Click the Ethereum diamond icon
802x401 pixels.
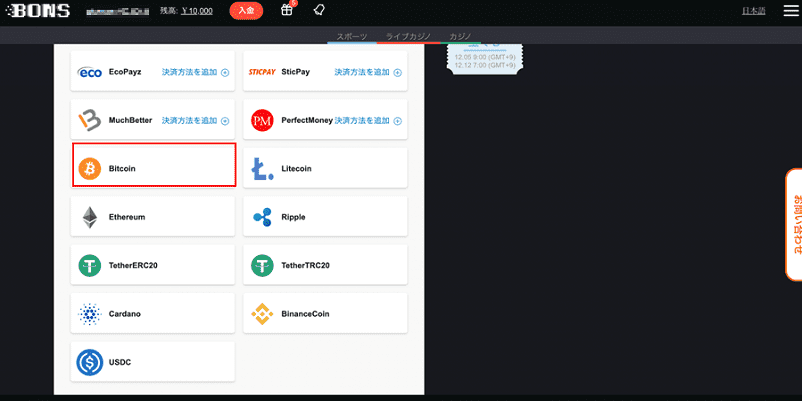click(90, 217)
